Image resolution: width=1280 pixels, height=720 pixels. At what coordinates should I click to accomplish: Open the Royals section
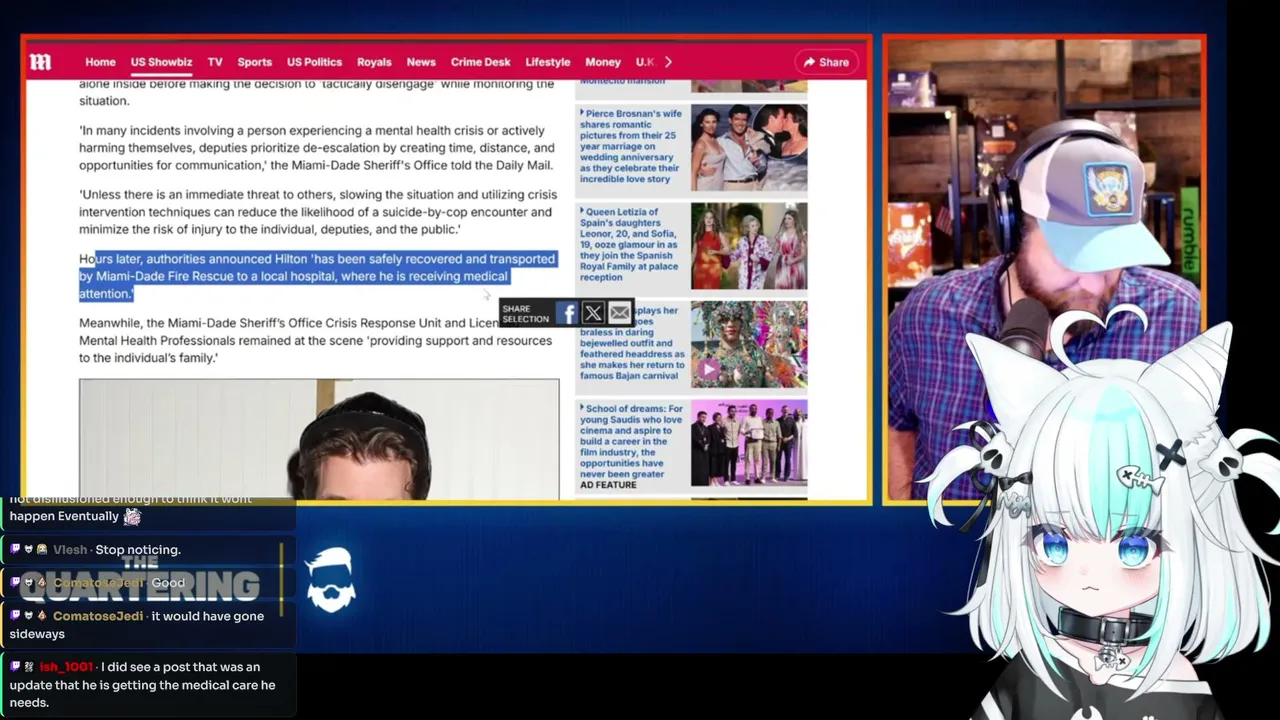pos(374,62)
